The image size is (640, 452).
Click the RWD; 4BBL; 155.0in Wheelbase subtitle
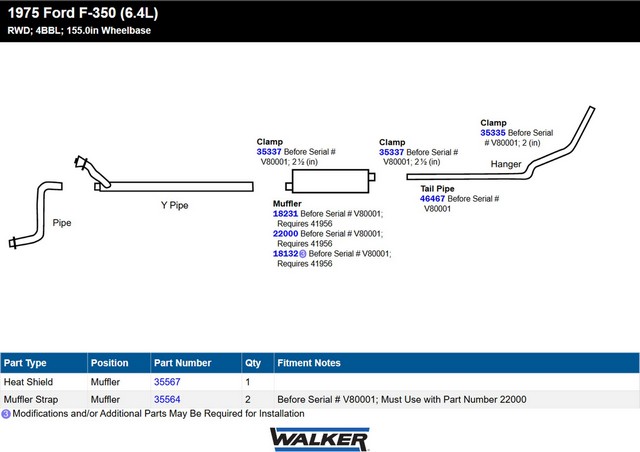(79, 31)
